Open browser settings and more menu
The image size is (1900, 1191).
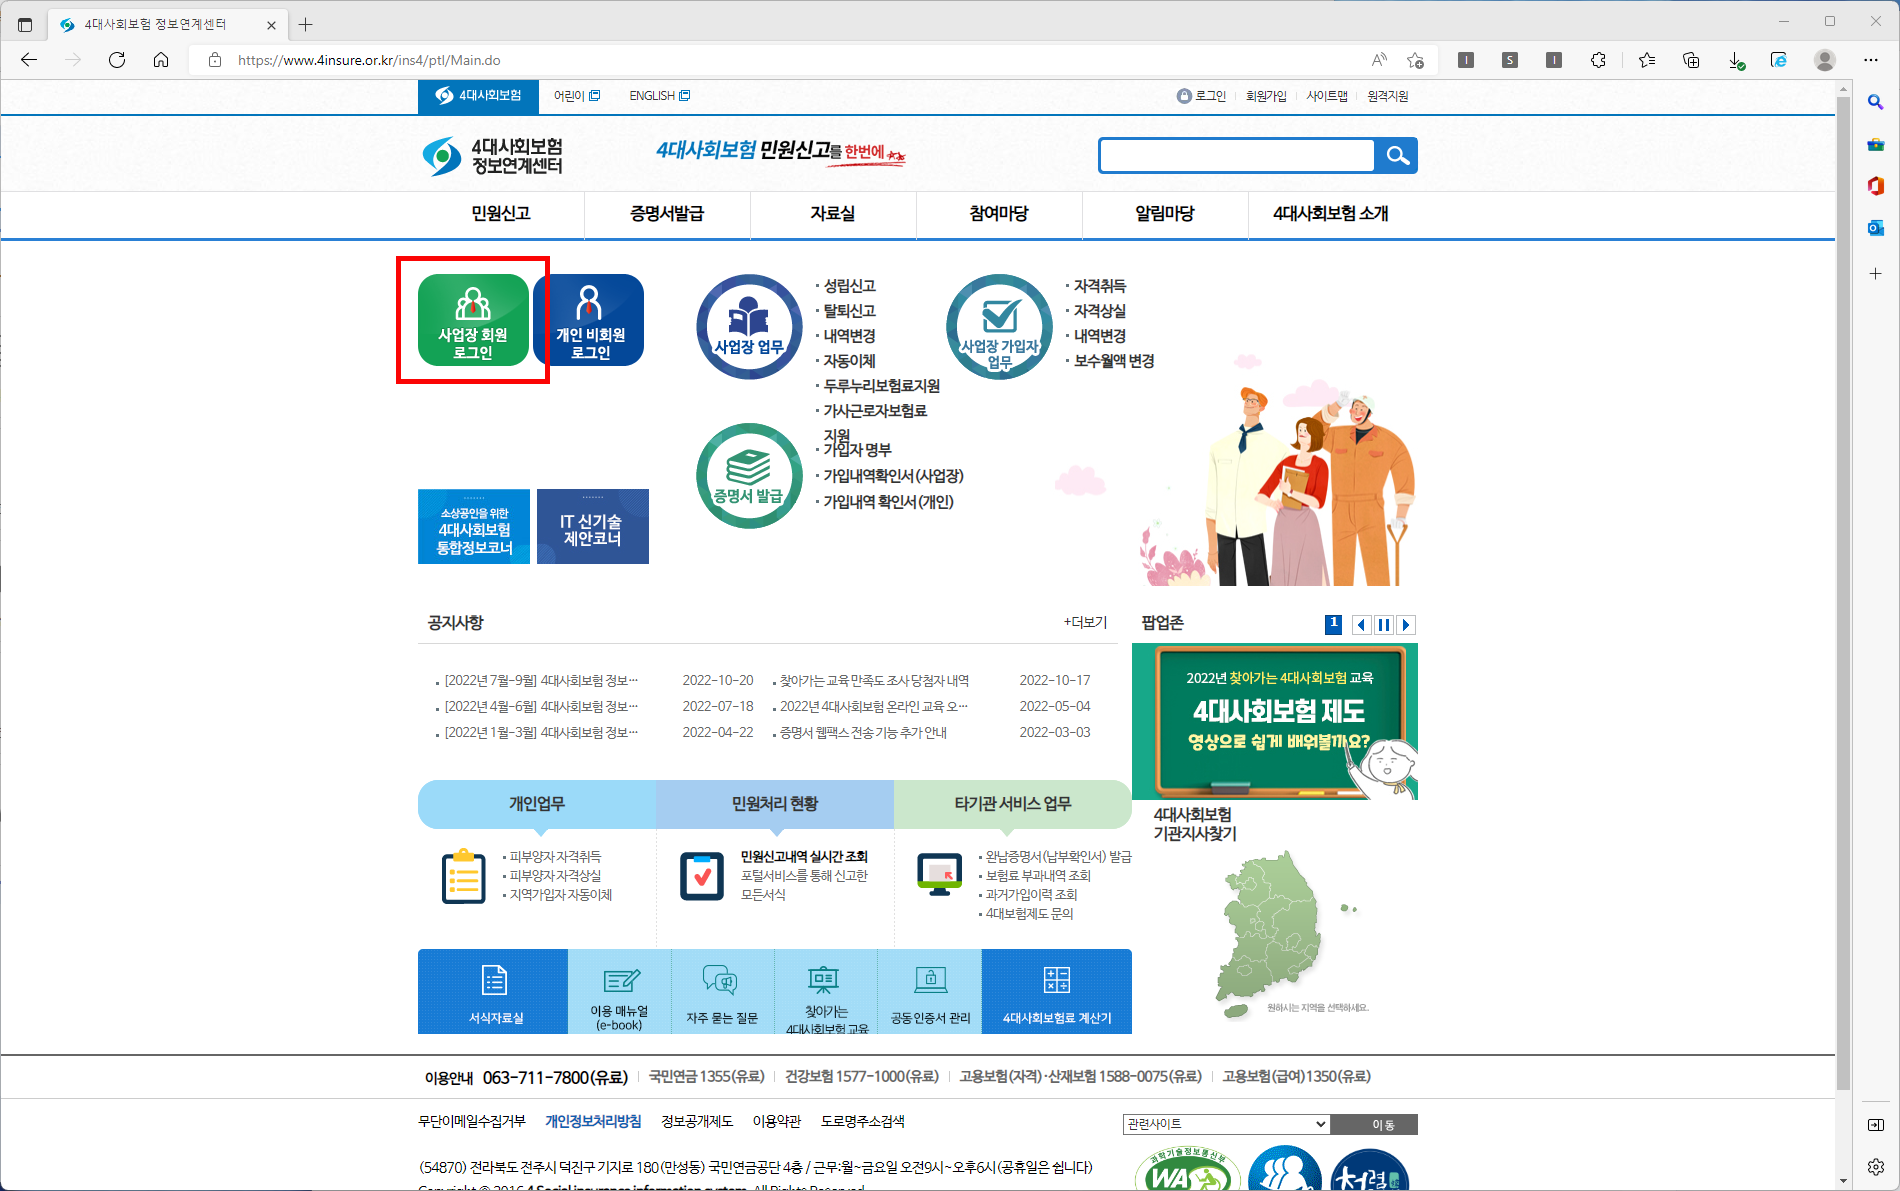tap(1871, 60)
